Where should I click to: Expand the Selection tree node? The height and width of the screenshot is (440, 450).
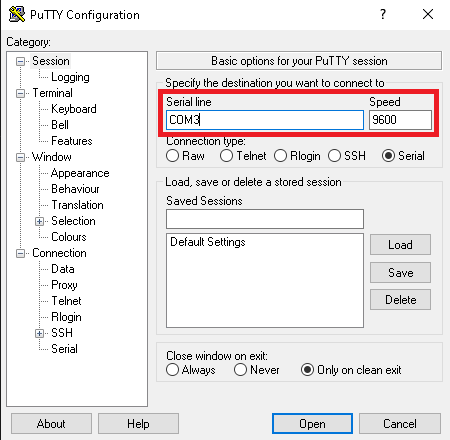39,221
